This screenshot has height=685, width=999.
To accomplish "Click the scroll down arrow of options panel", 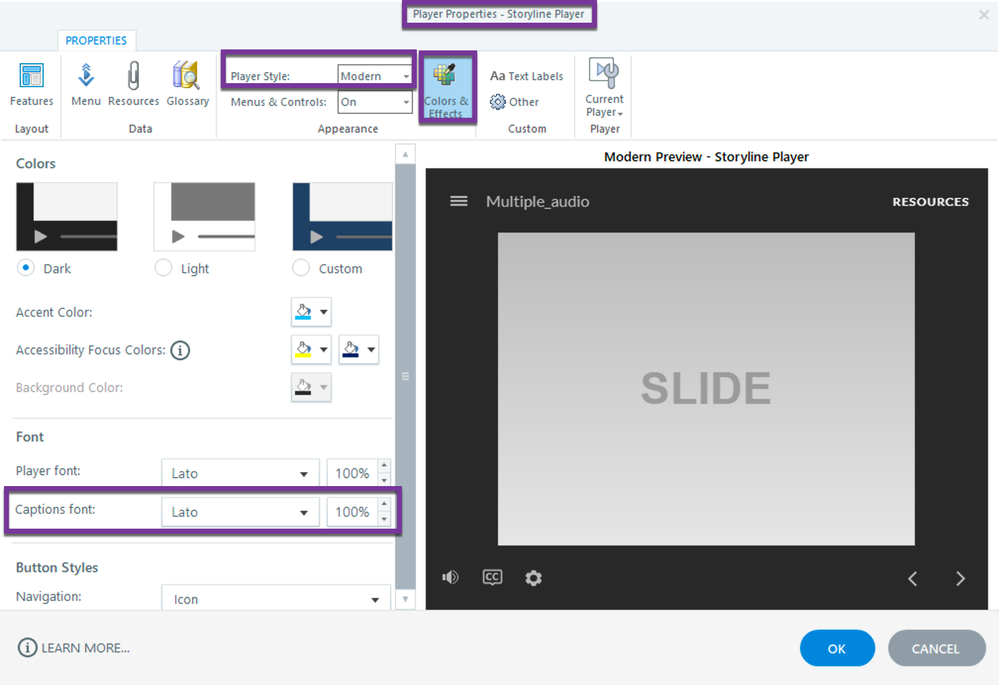I will coord(405,599).
